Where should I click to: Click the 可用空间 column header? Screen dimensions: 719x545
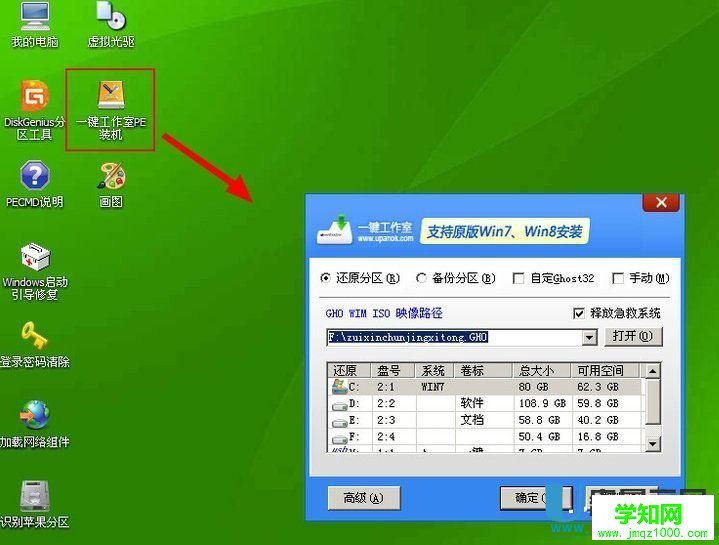[607, 370]
